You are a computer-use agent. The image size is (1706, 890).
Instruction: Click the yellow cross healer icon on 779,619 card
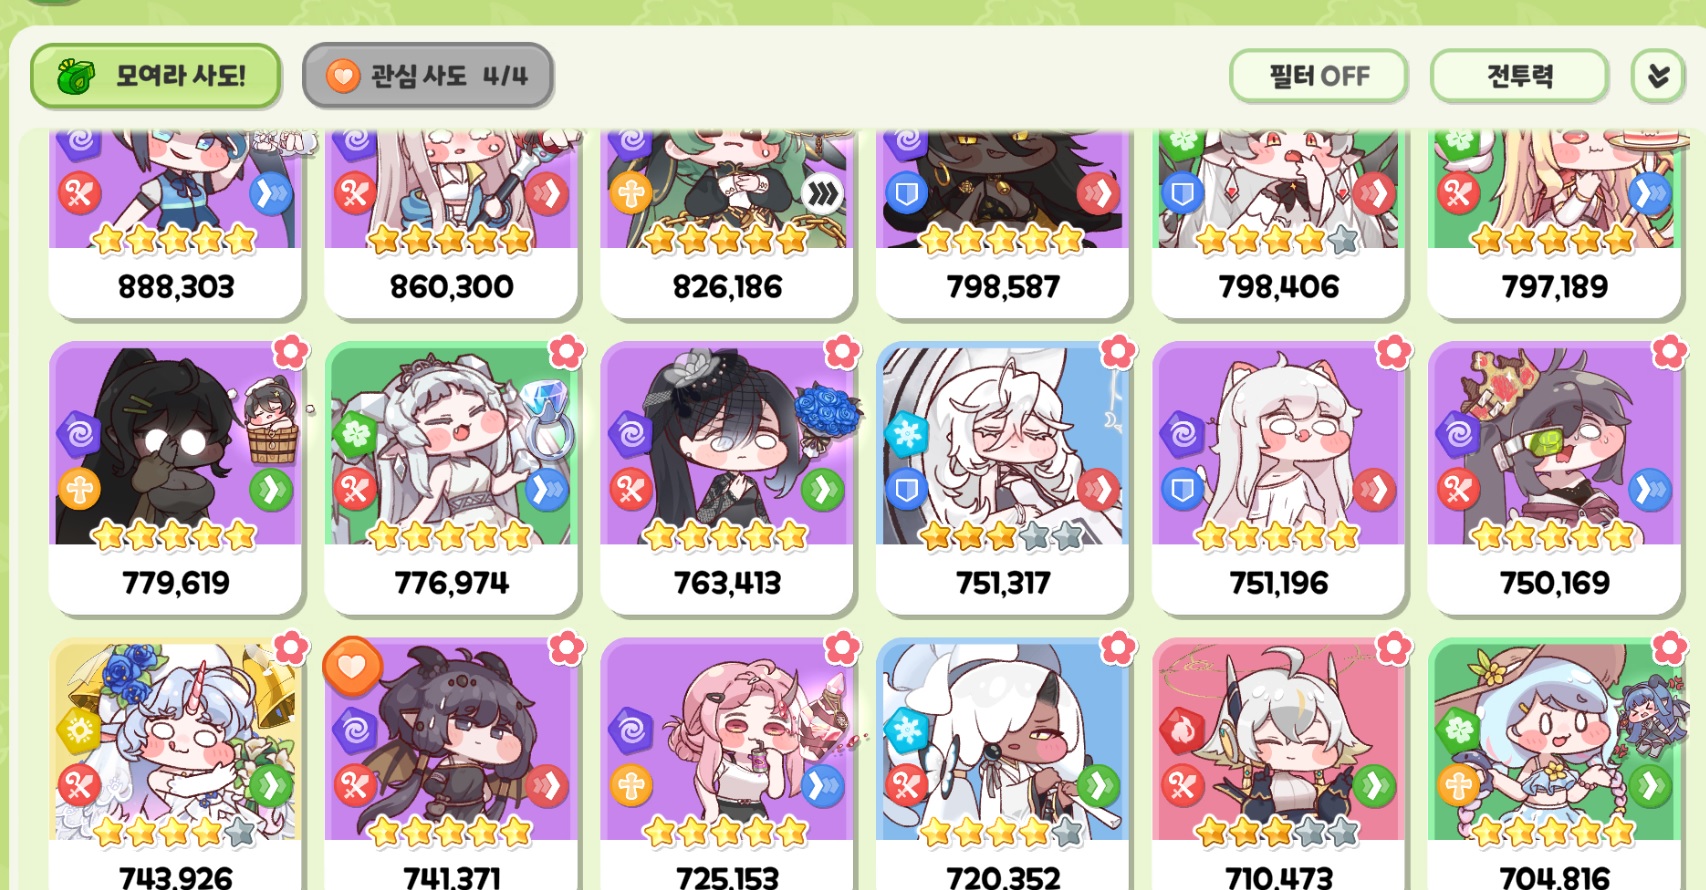pyautogui.click(x=79, y=490)
